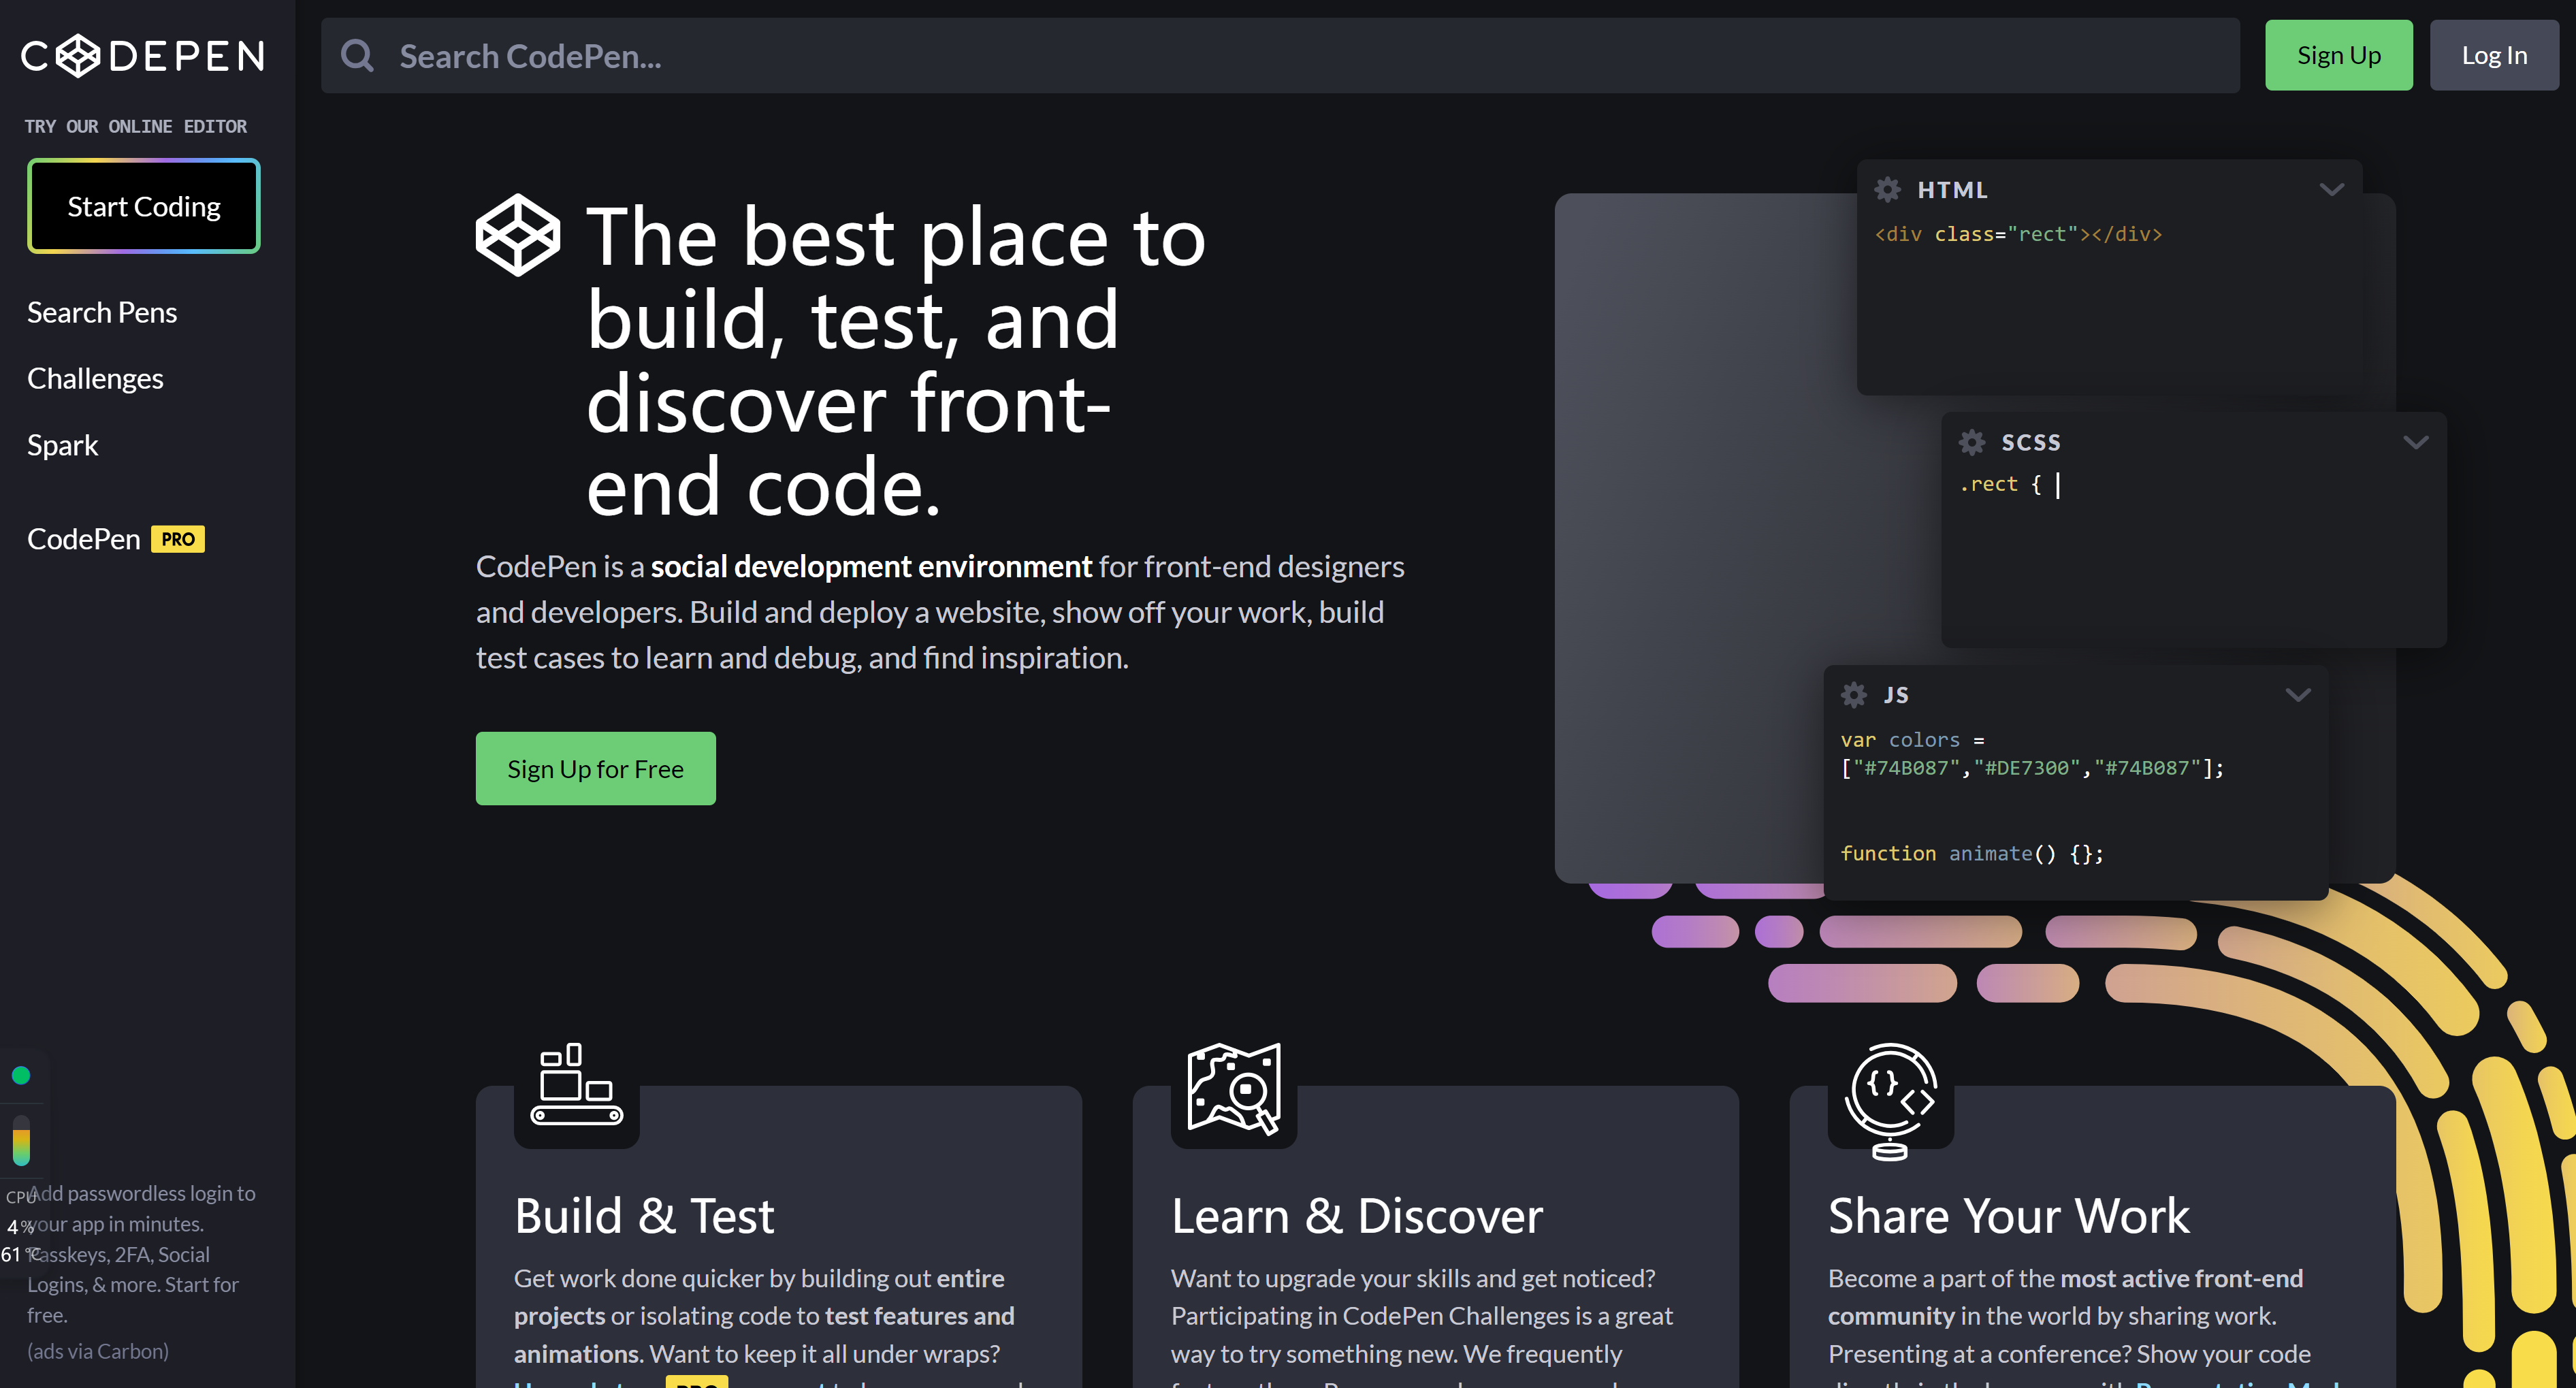Expand the SCSS panel chevron
The height and width of the screenshot is (1388, 2576).
tap(2415, 442)
